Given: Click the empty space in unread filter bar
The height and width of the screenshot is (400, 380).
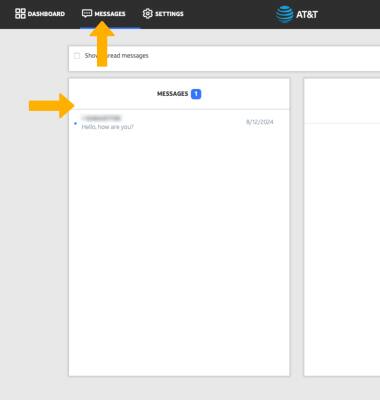Looking at the screenshot, I should (x=263, y=59).
